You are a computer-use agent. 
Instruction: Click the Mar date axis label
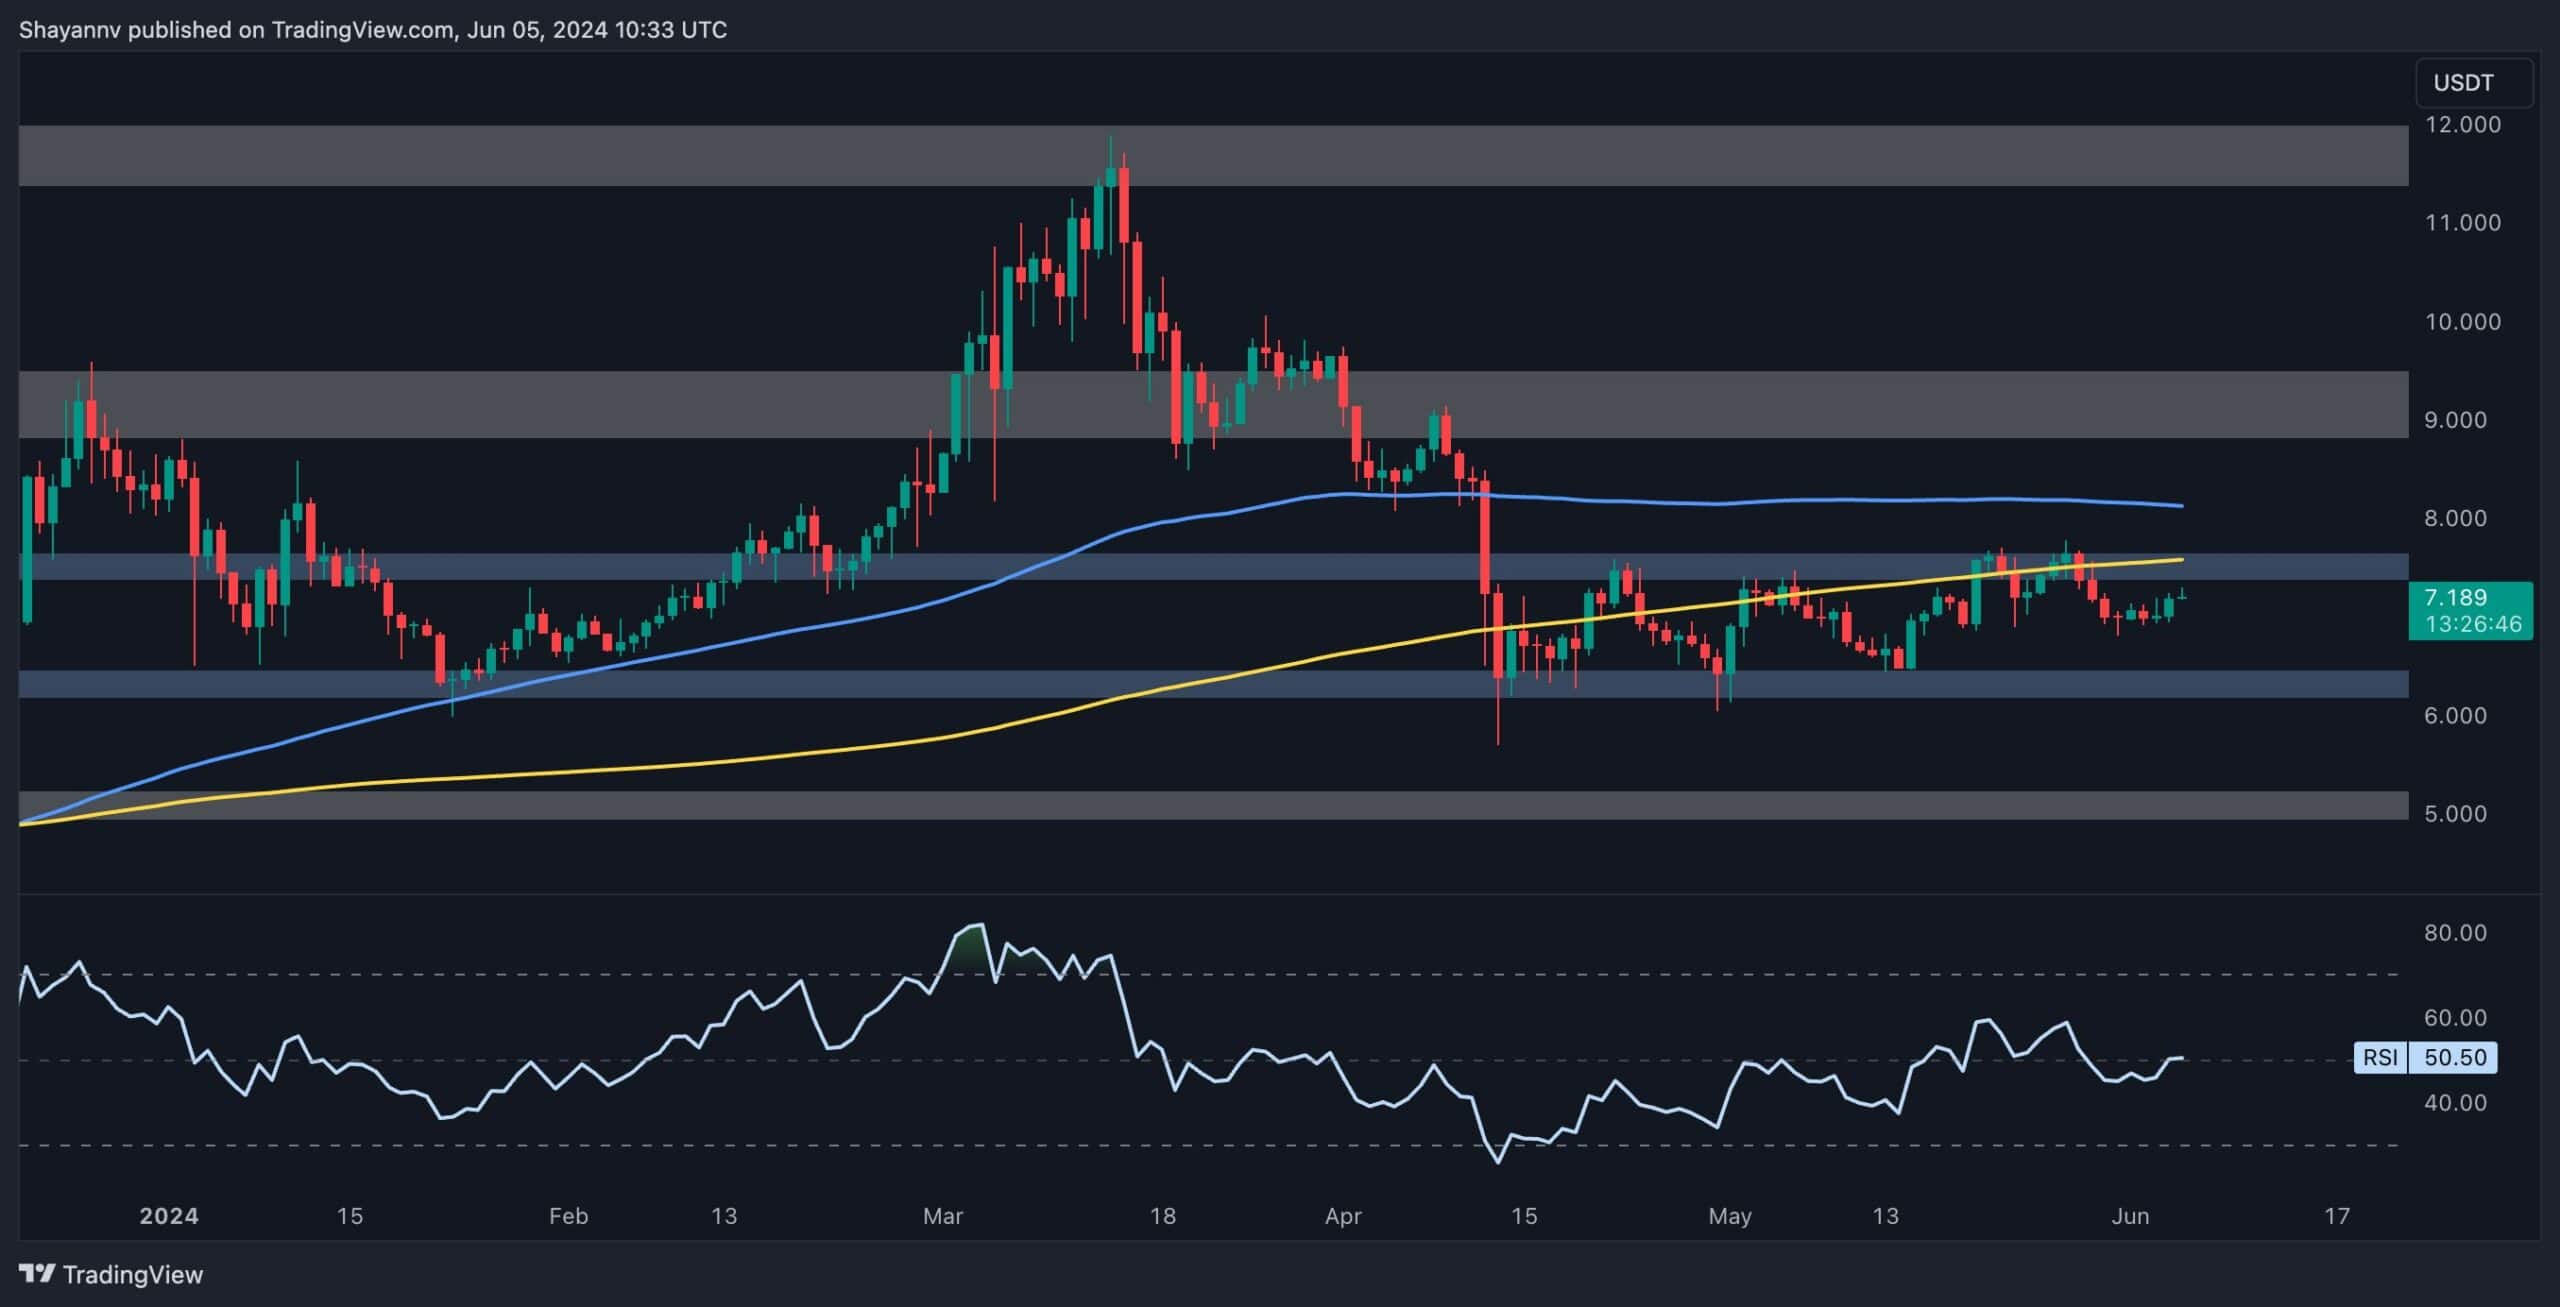click(942, 1216)
